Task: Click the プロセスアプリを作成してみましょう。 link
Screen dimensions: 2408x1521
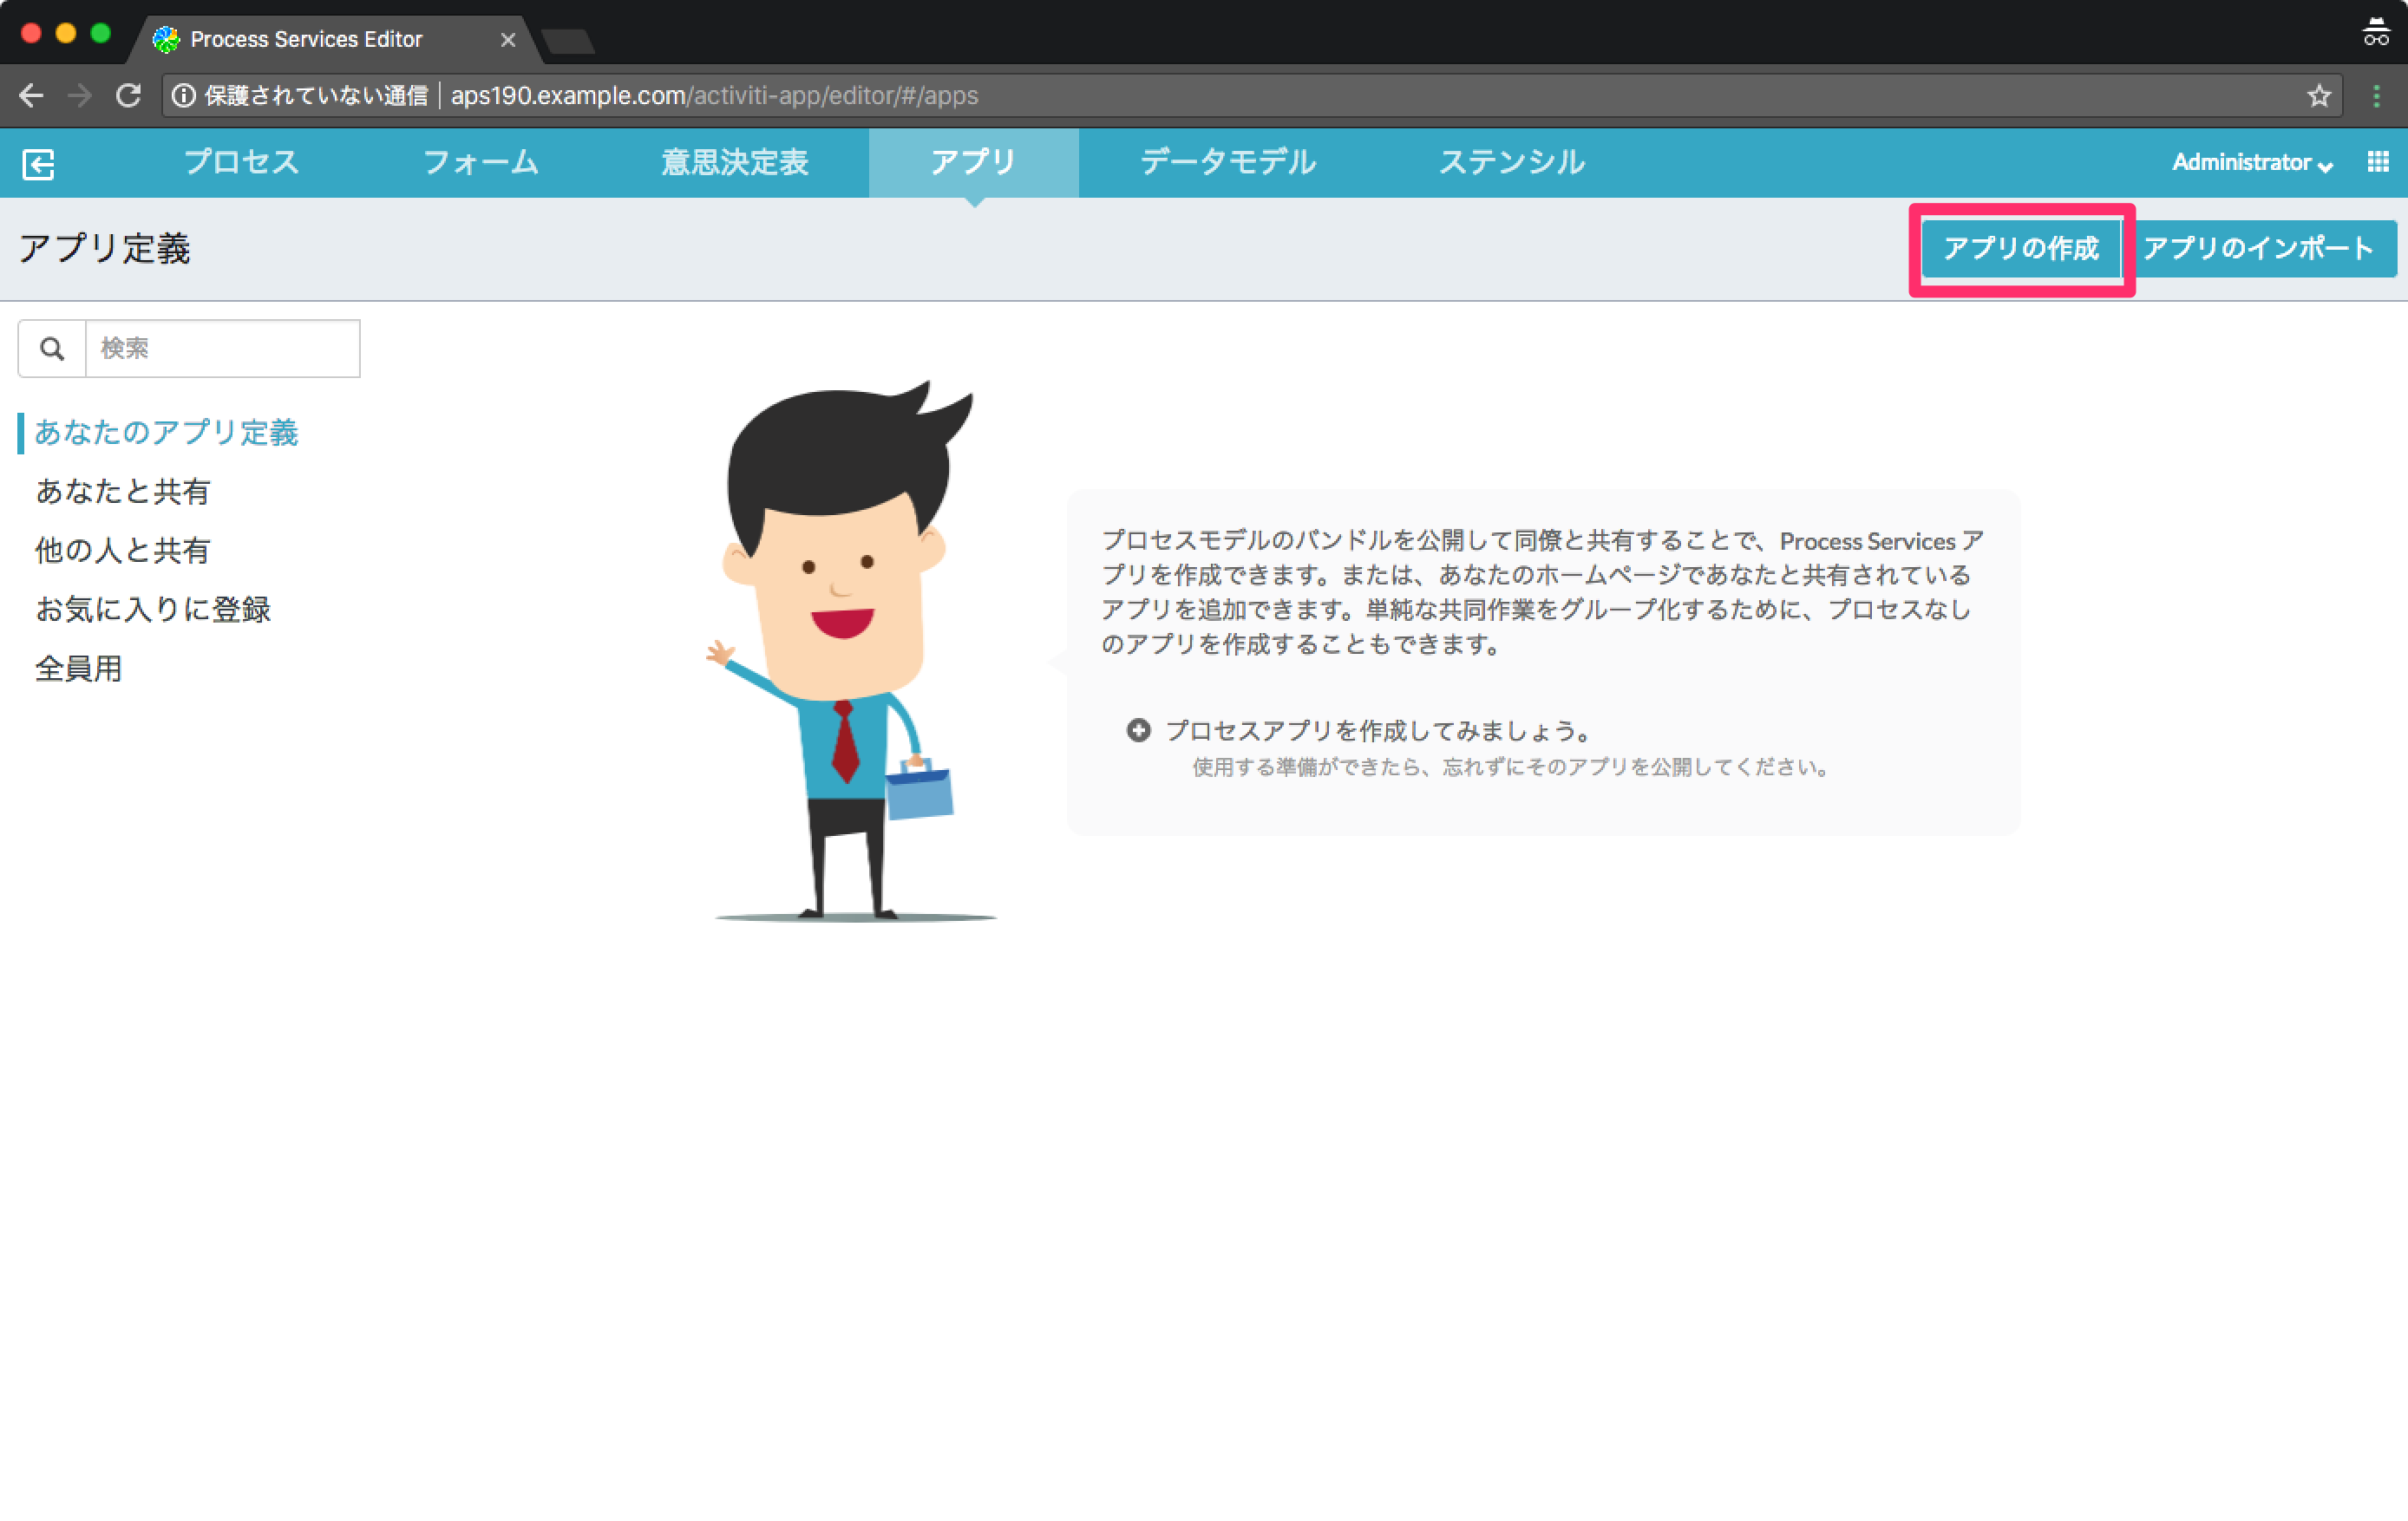Action: point(1379,731)
